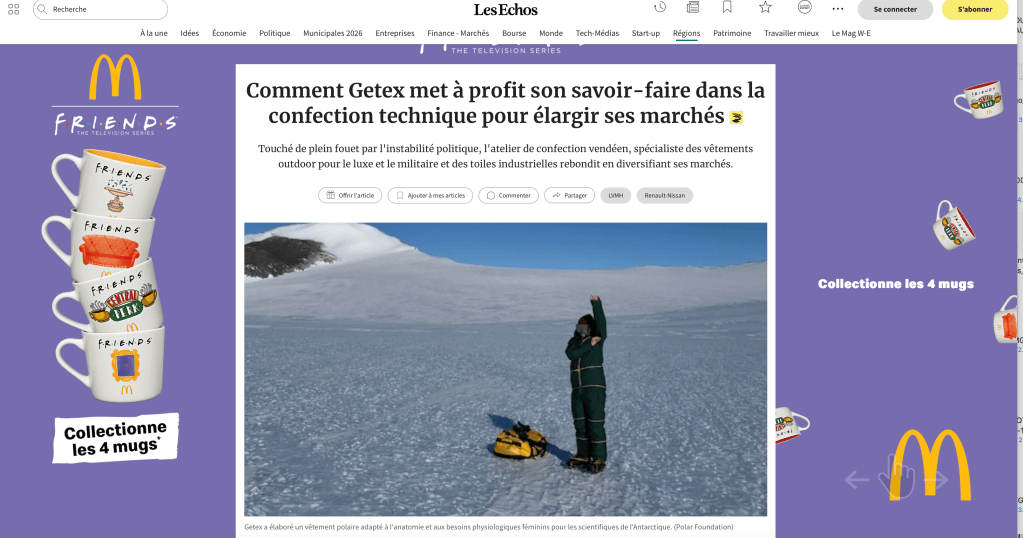Open the grid menu icon
This screenshot has width=1023, height=538.
pos(14,9)
